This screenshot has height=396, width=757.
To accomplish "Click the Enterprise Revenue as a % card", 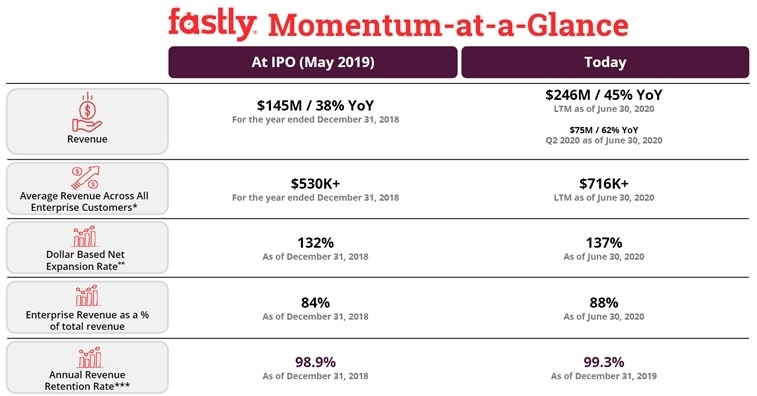I will click(87, 307).
